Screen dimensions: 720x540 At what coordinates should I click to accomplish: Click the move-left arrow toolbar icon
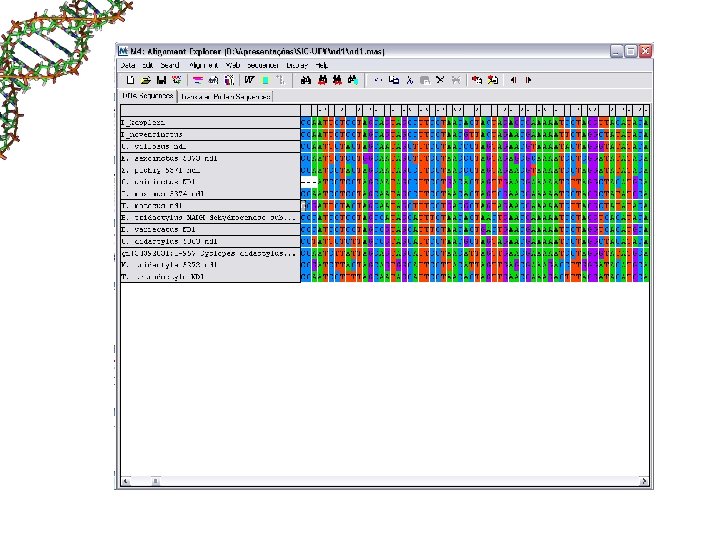click(x=513, y=80)
